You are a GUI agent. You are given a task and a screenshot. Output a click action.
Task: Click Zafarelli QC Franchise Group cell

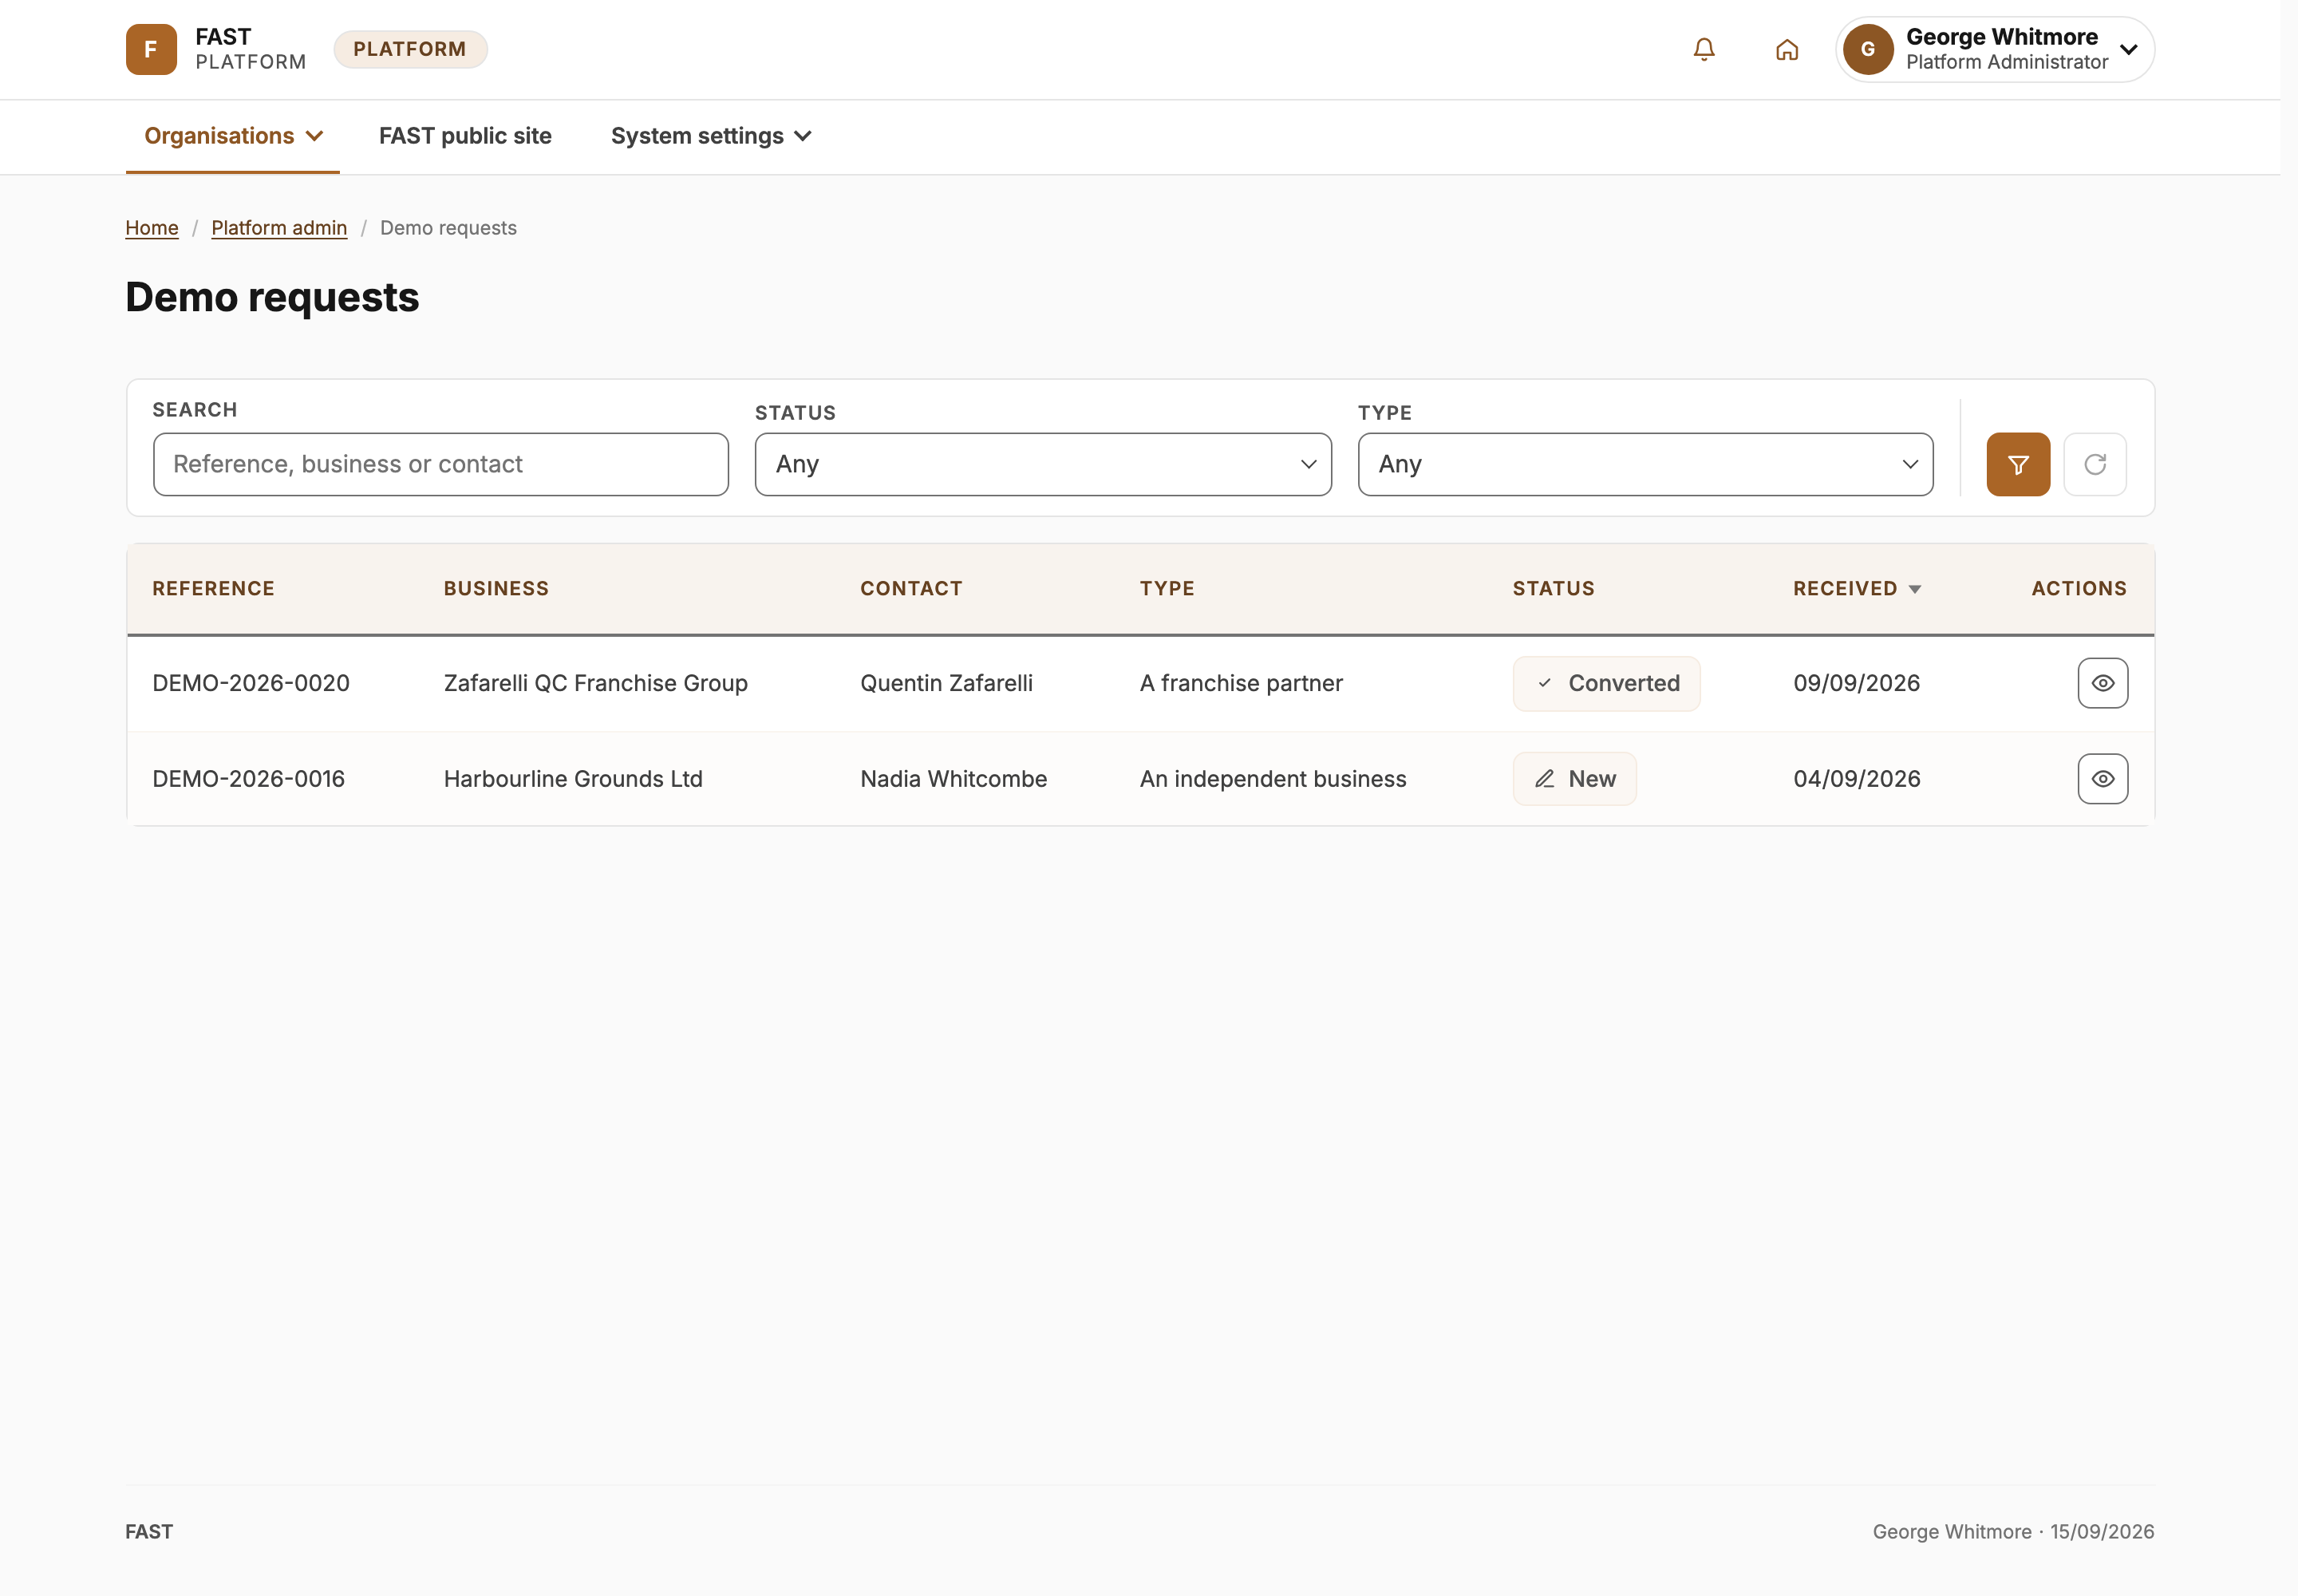pyautogui.click(x=596, y=683)
